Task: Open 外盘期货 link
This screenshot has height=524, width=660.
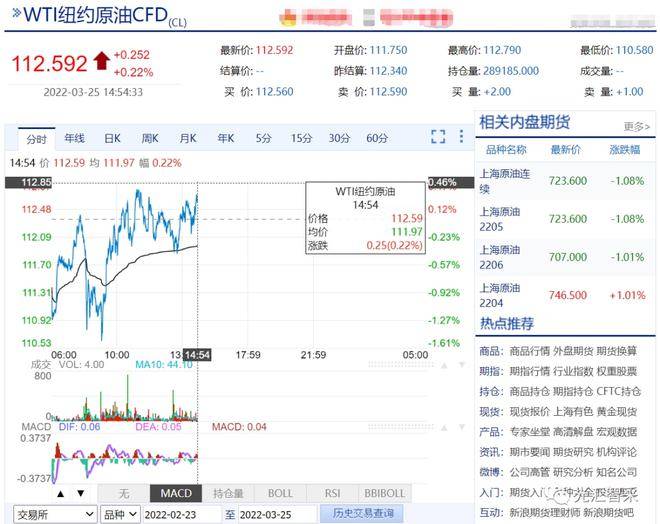Action: pyautogui.click(x=573, y=351)
